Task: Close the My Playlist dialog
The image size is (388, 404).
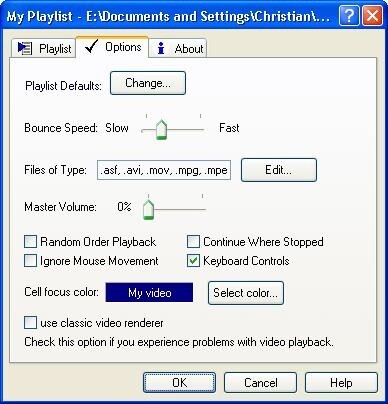Action: pos(372,15)
